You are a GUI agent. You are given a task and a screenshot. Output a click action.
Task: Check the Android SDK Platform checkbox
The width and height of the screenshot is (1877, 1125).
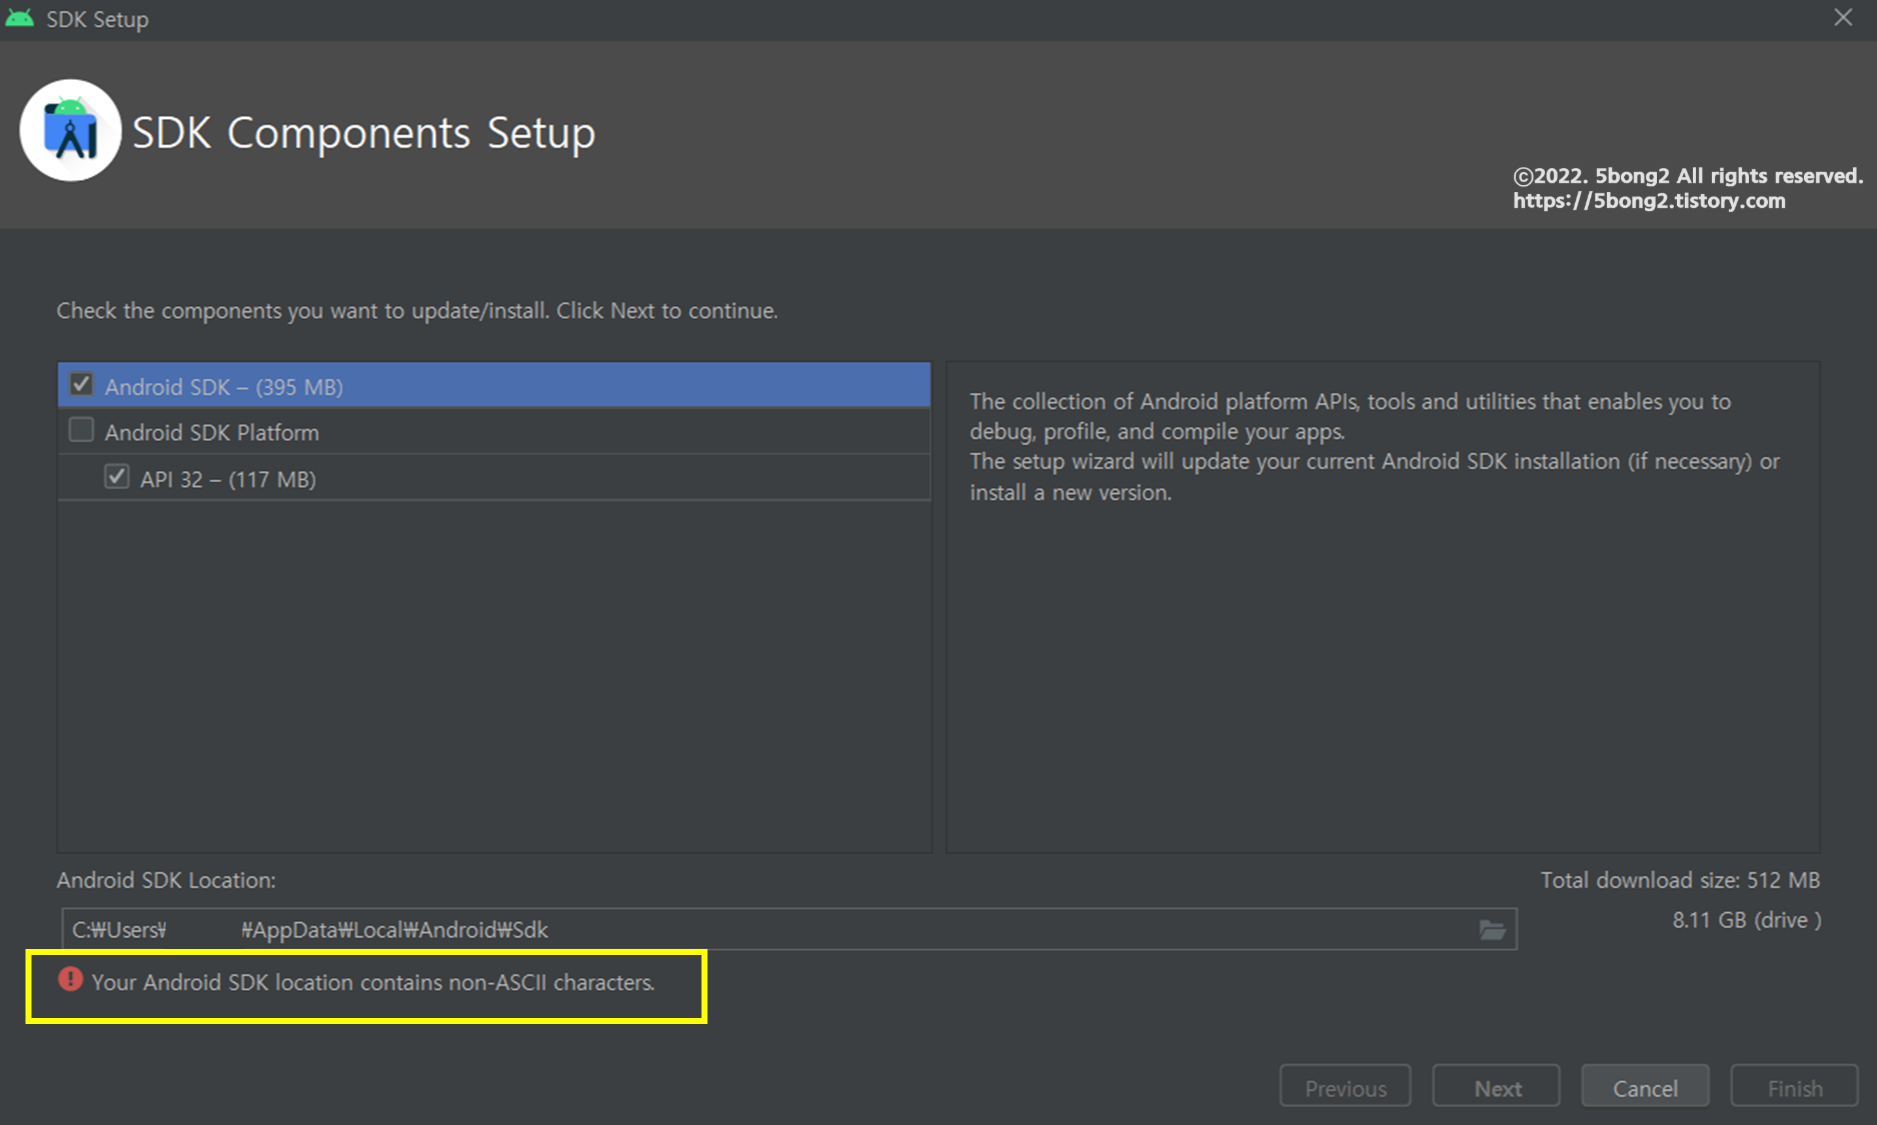pos(81,431)
